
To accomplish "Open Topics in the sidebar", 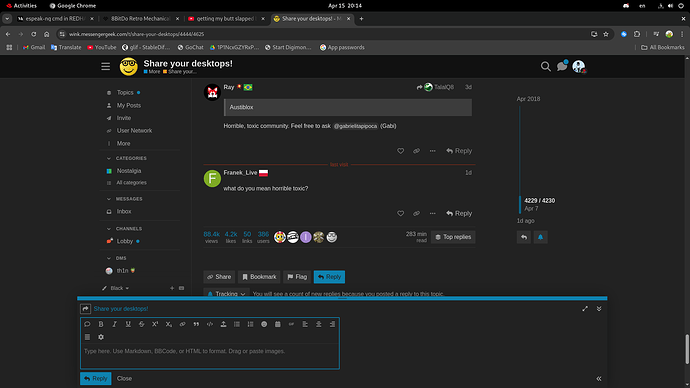I will pyautogui.click(x=125, y=92).
